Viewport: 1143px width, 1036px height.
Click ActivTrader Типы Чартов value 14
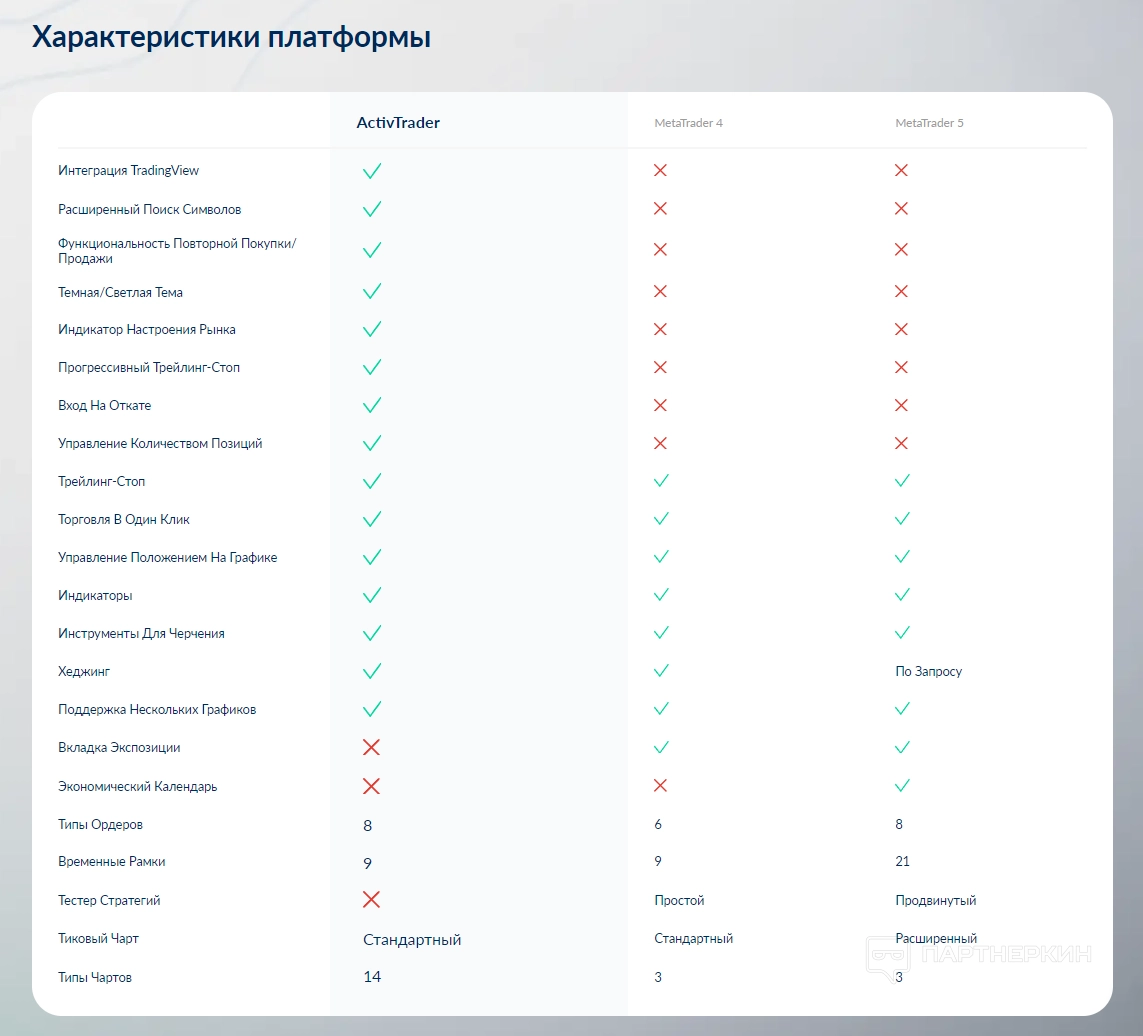click(x=372, y=977)
